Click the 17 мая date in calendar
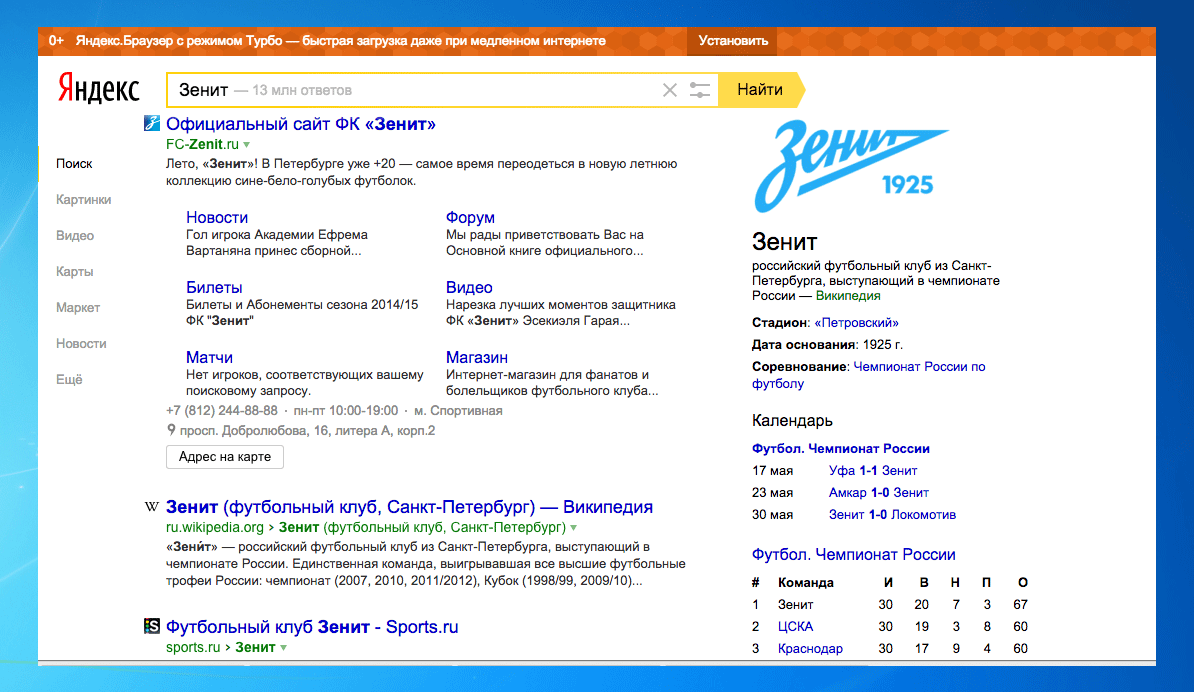The image size is (1194, 692). pos(772,471)
